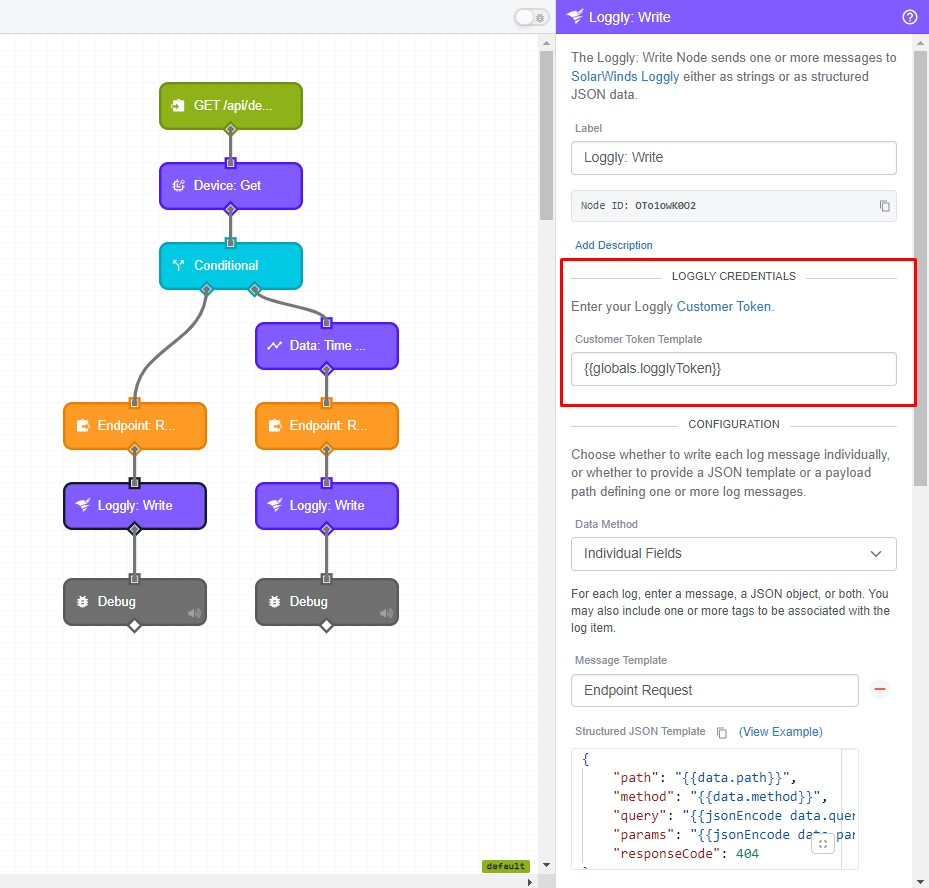
Task: Focus the Message Template field
Action: 715,690
